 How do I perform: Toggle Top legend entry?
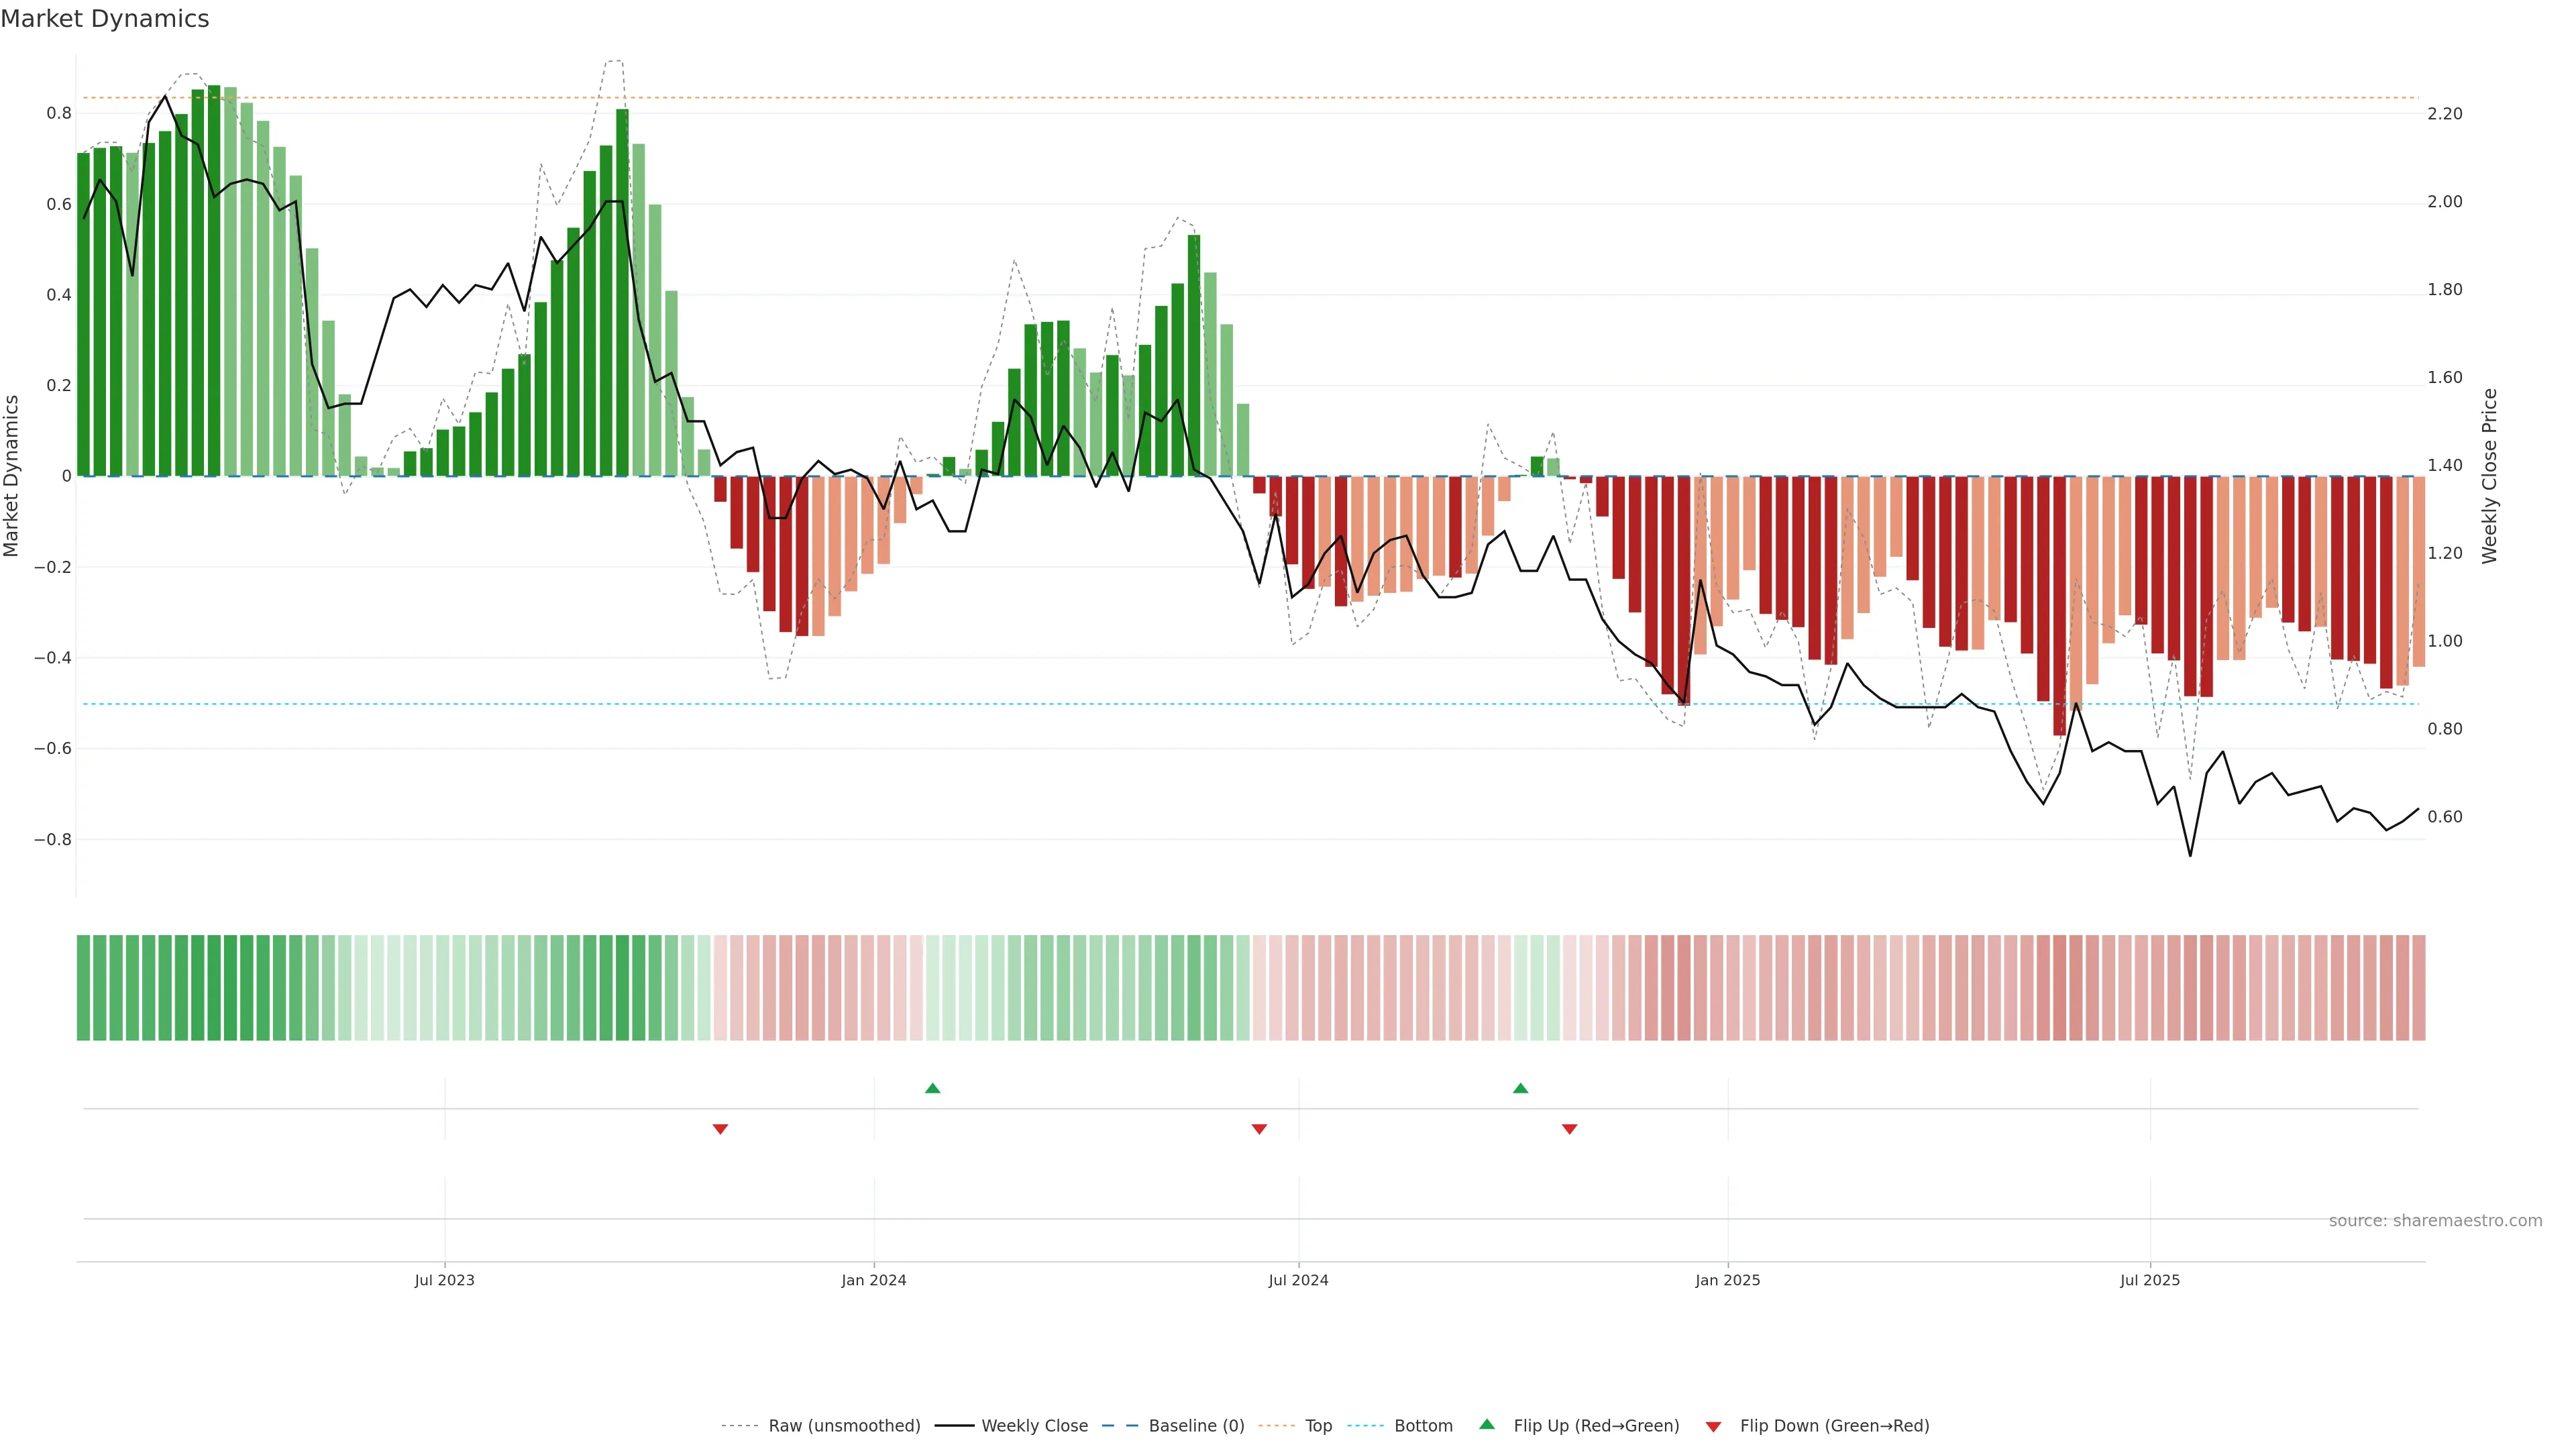(1318, 1426)
